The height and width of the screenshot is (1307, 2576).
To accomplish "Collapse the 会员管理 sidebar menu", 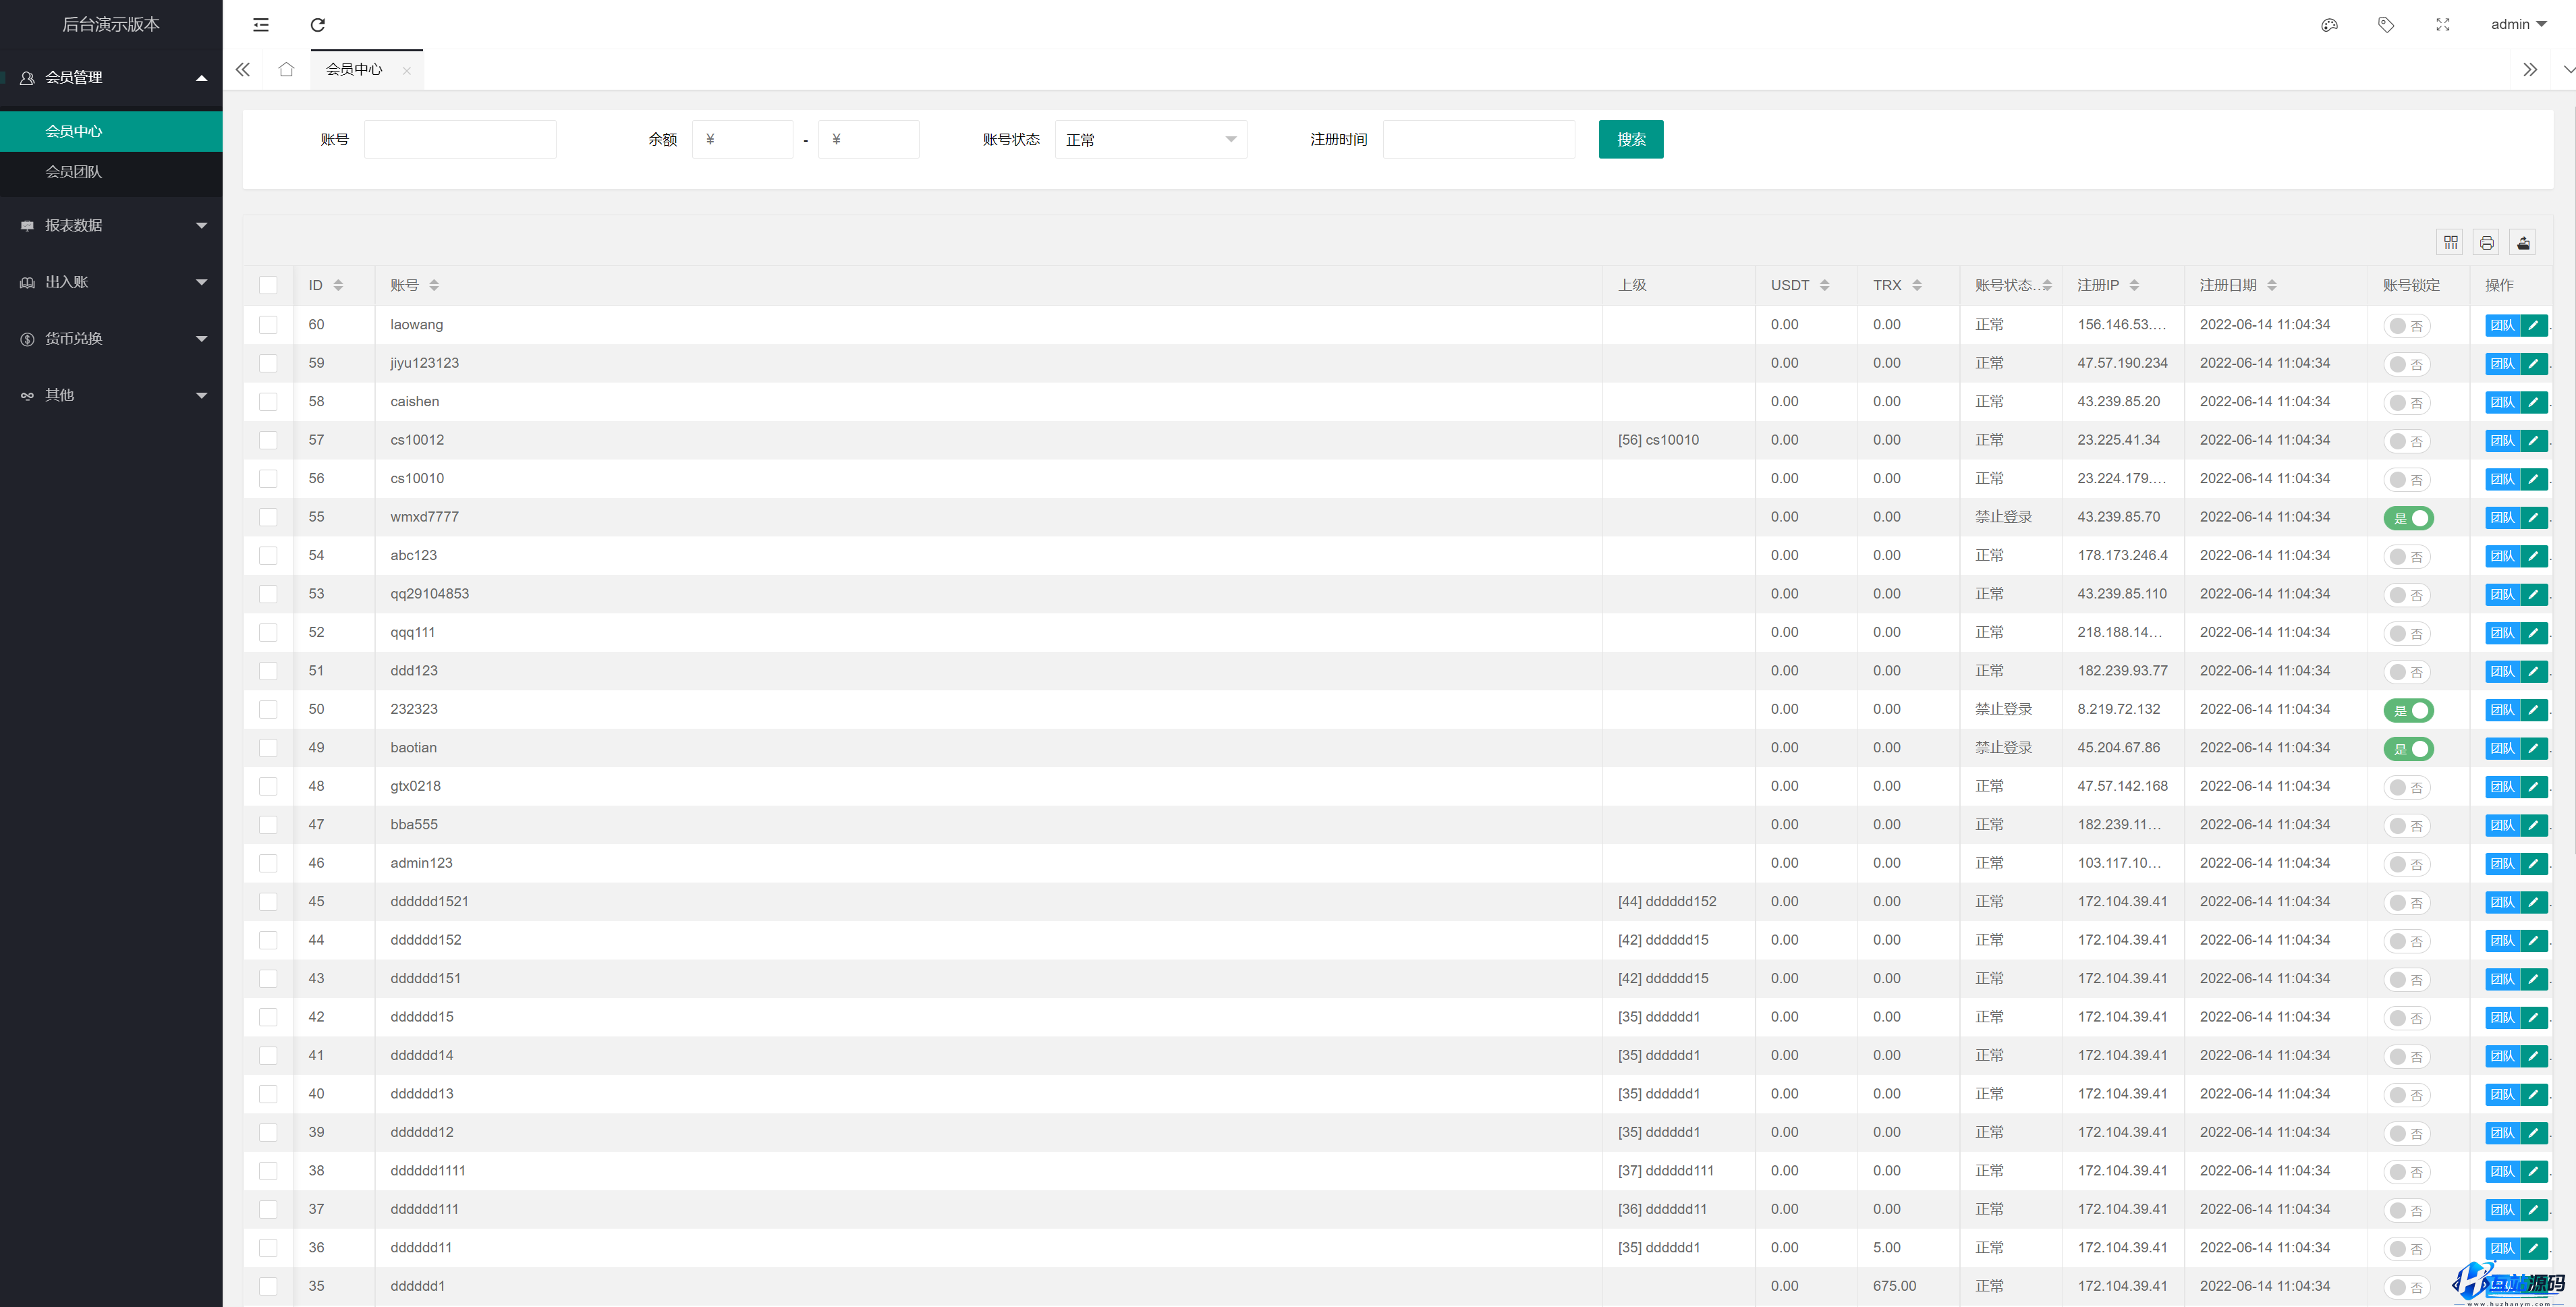I will click(111, 77).
